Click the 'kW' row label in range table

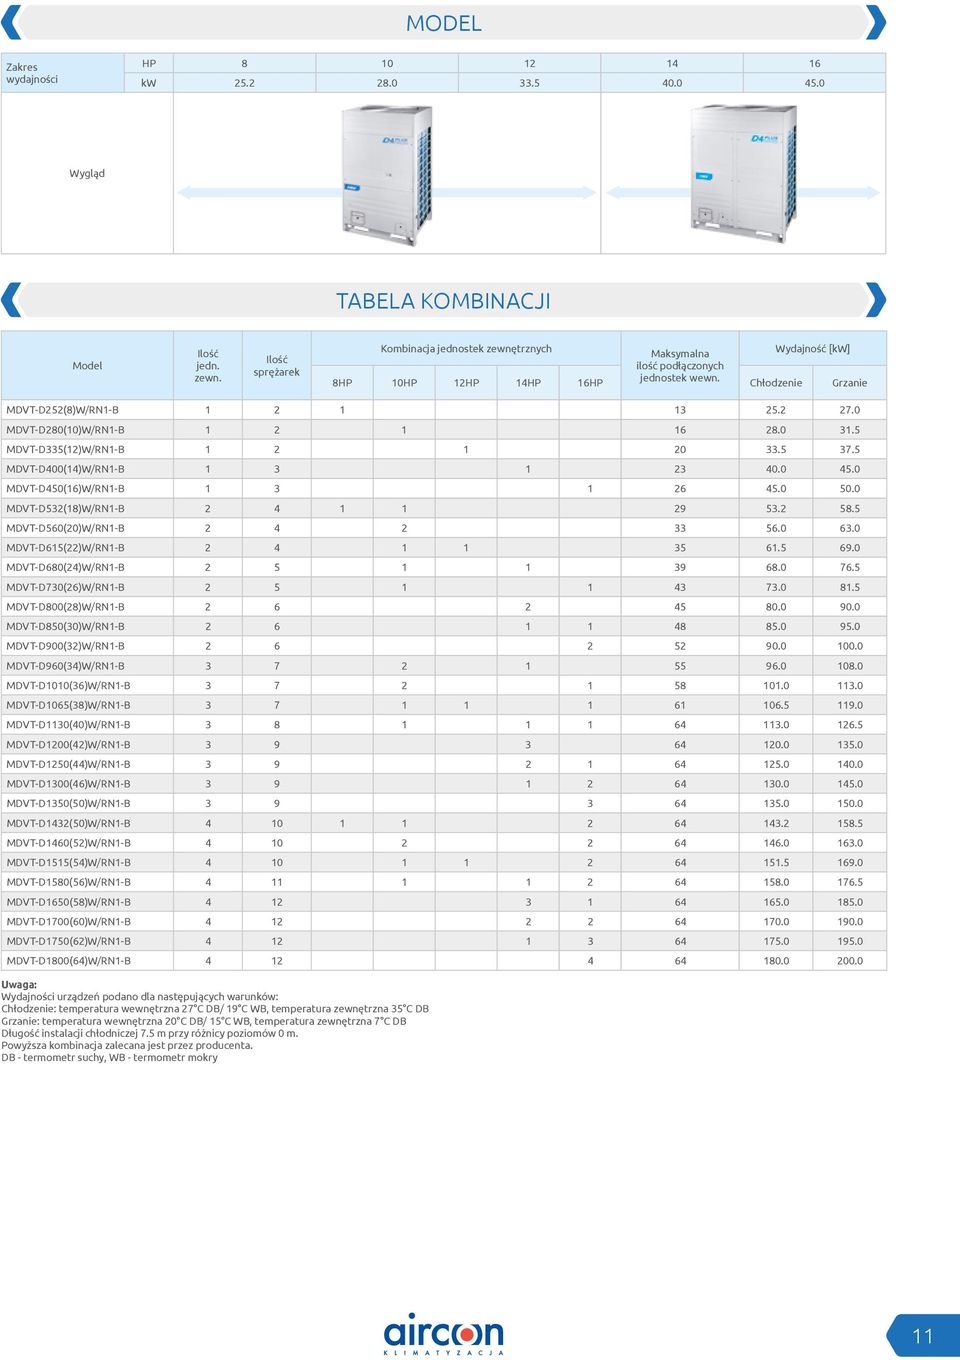(149, 83)
